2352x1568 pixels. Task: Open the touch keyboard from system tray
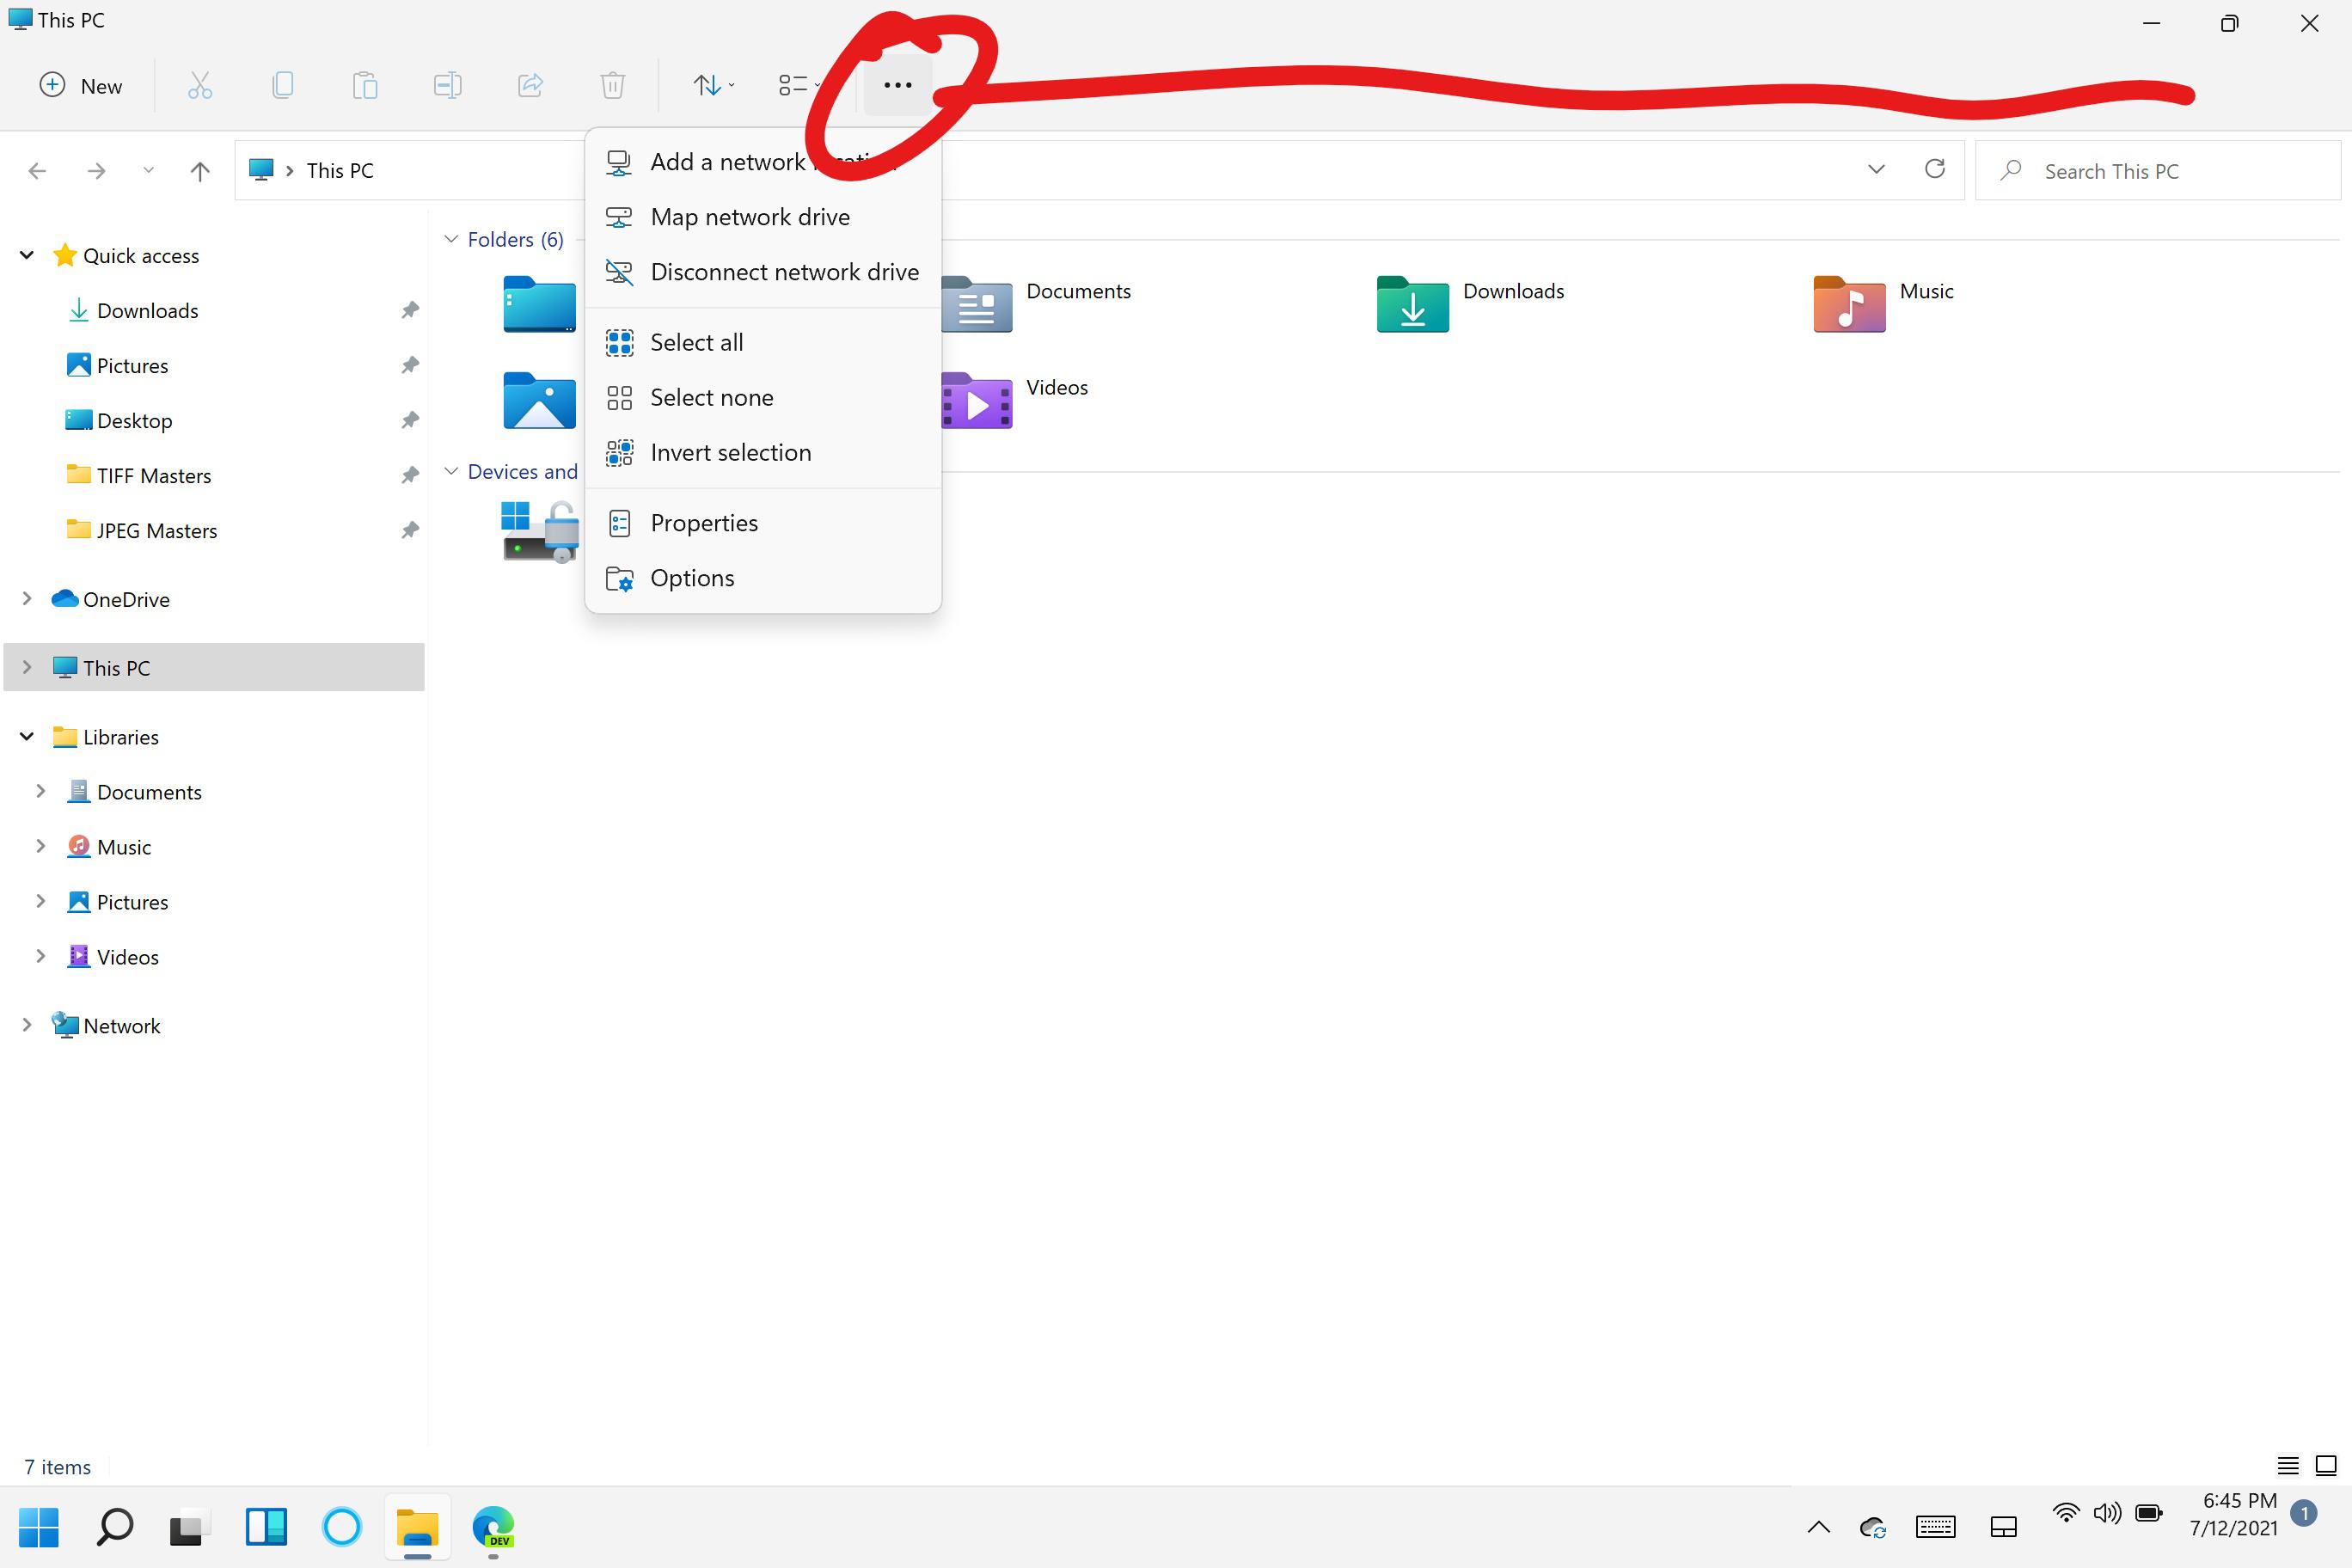pos(1936,1527)
